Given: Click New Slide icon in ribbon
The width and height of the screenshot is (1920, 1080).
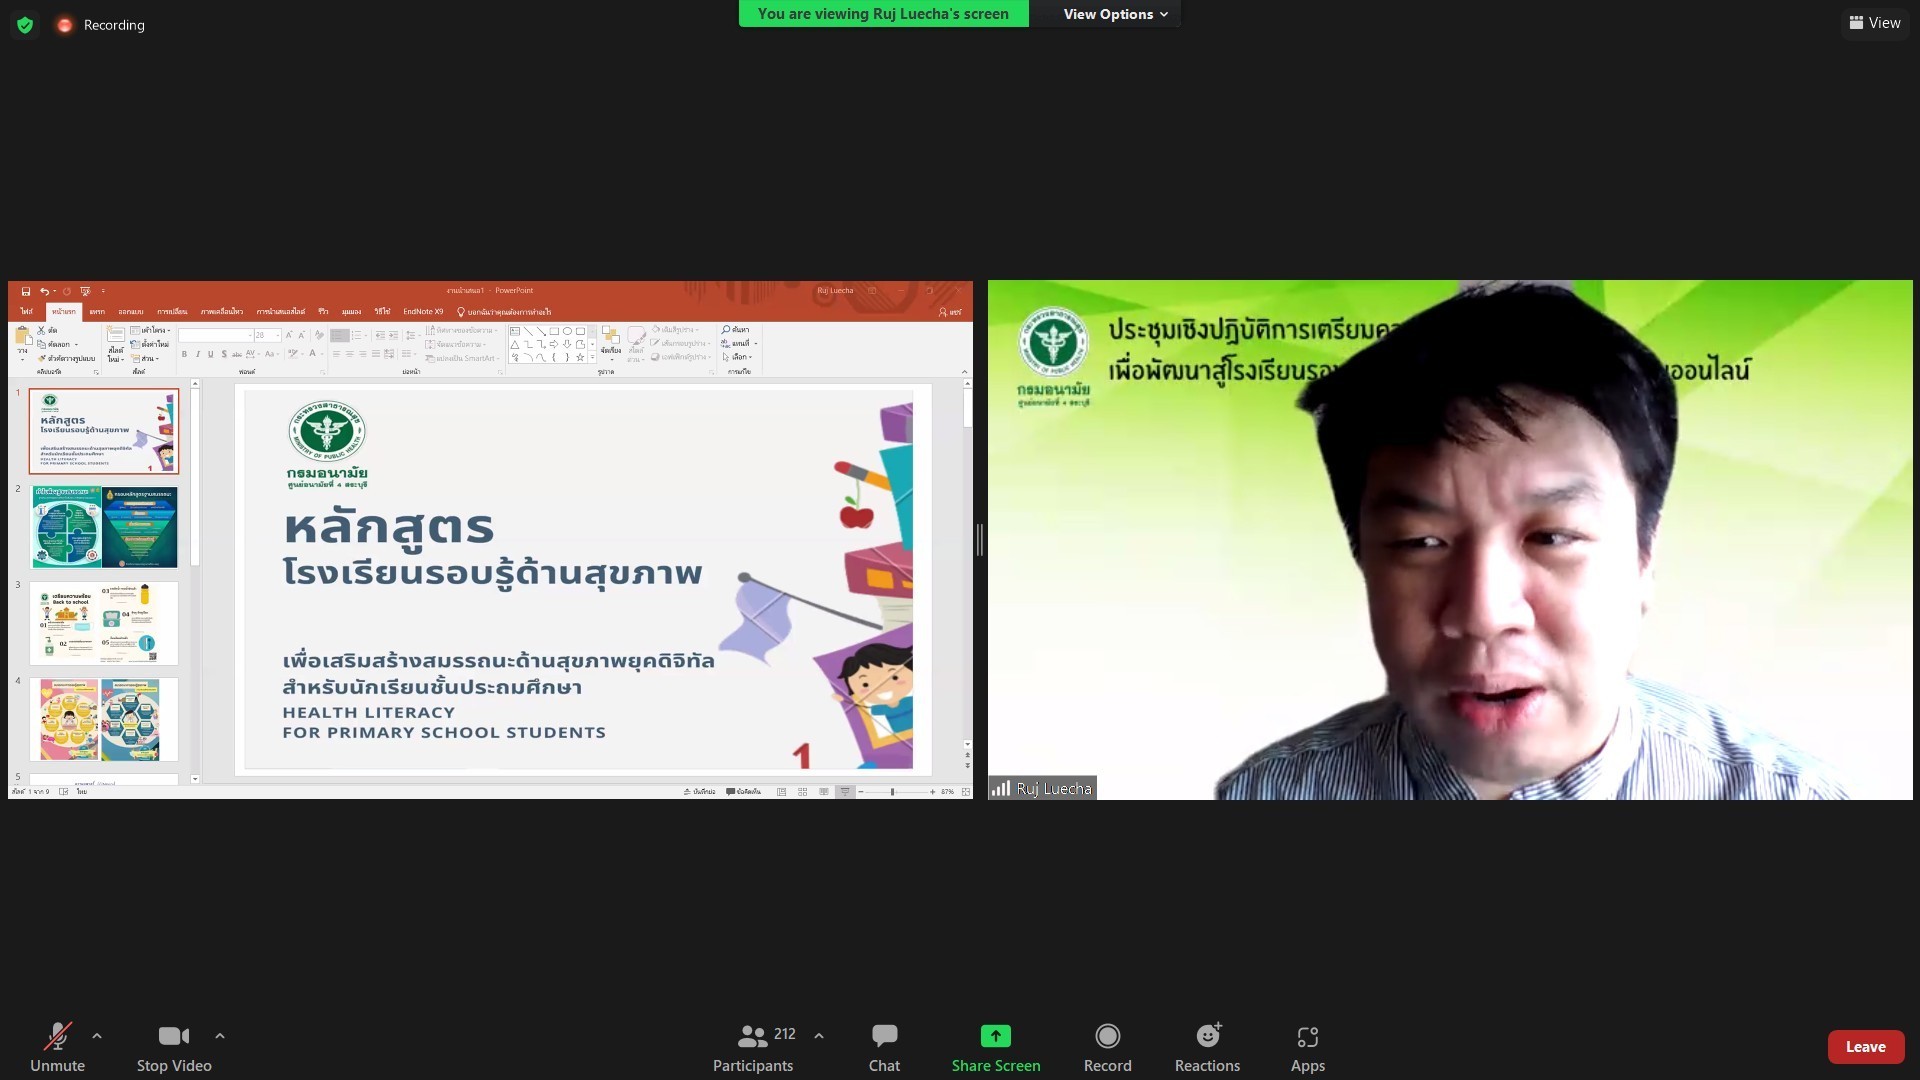Looking at the screenshot, I should click(116, 335).
